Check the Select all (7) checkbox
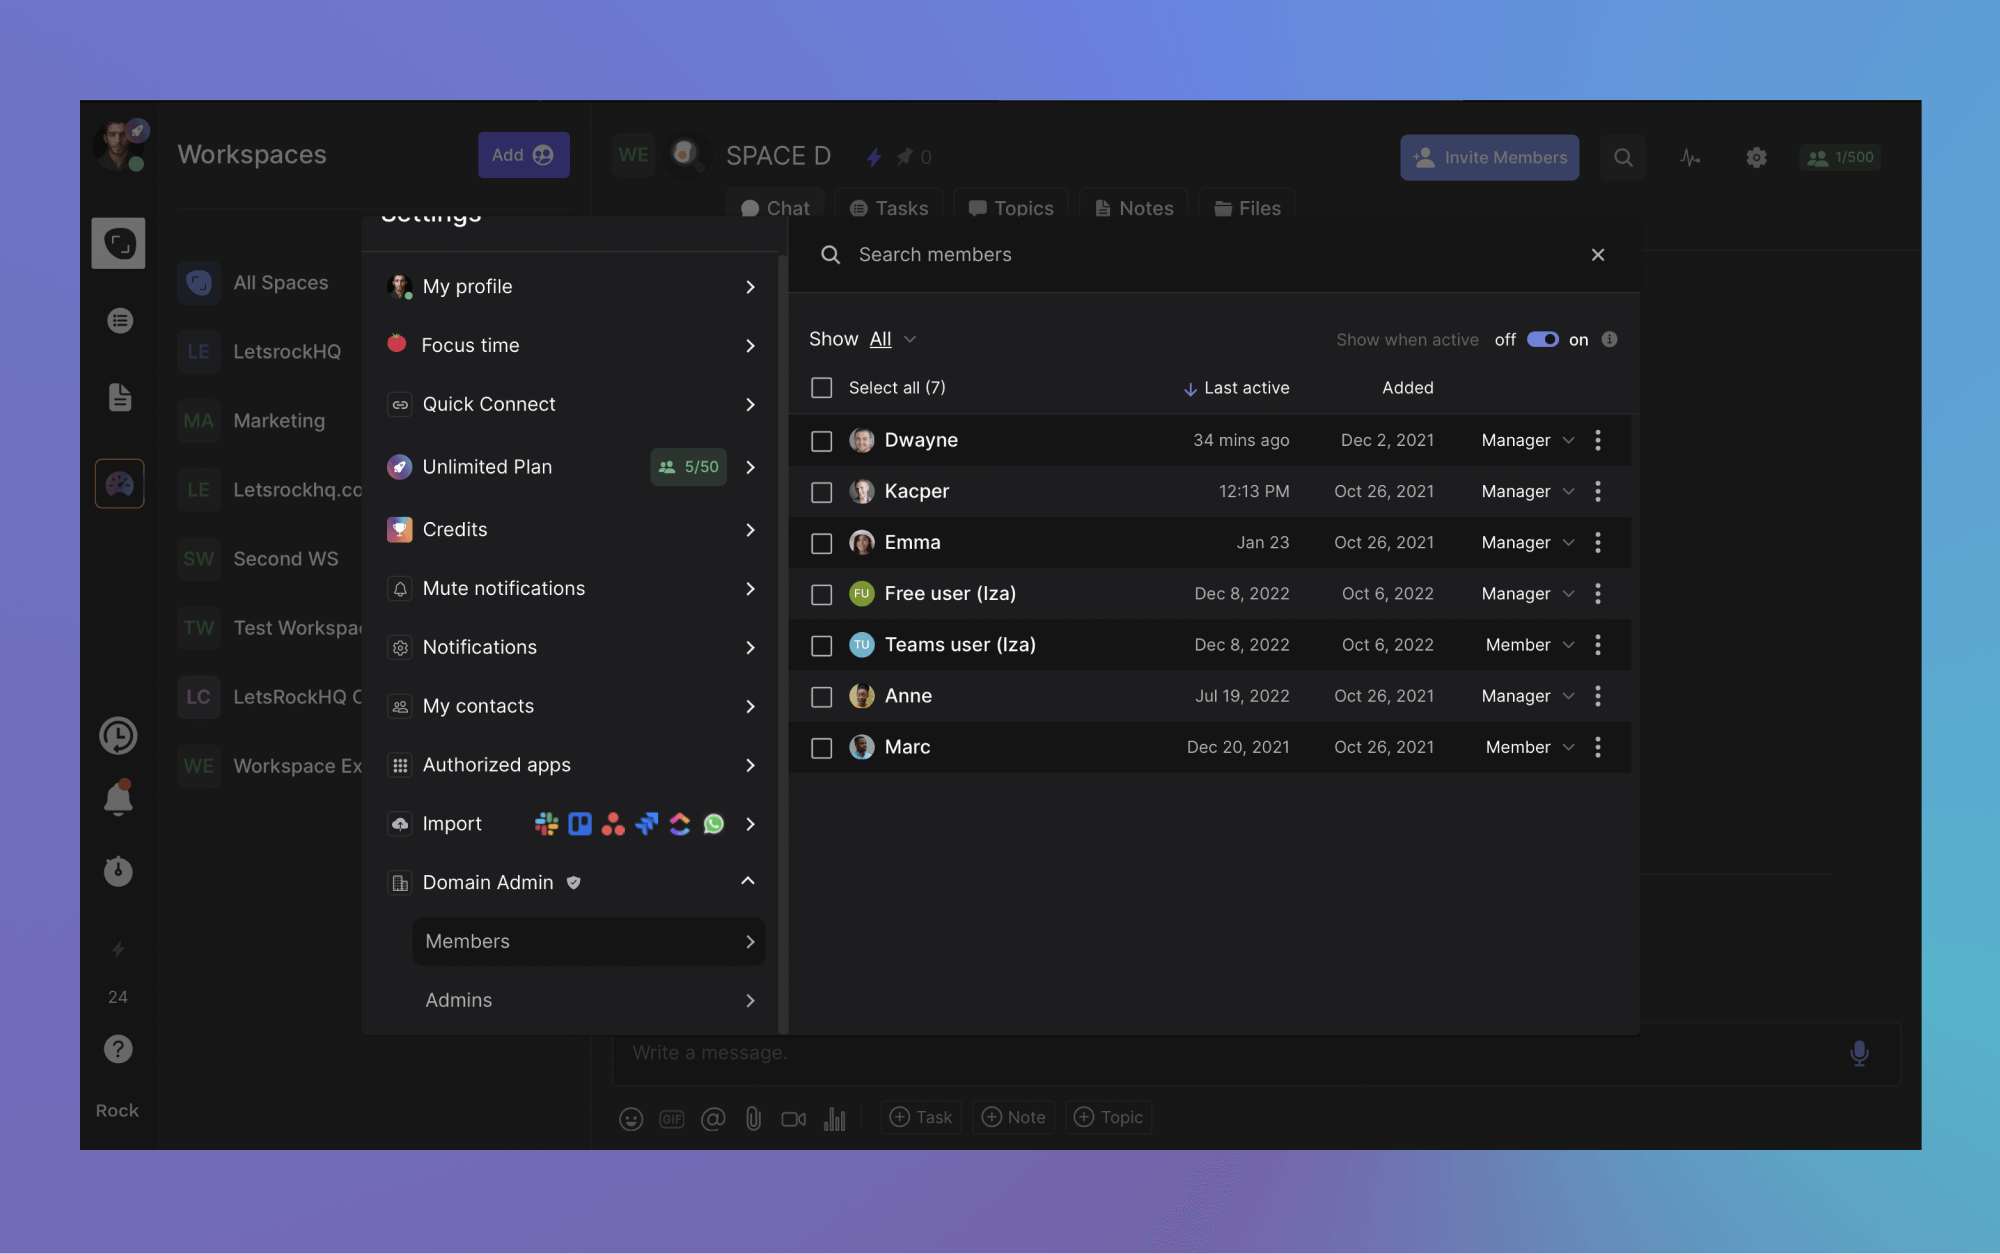The height and width of the screenshot is (1254, 2000). 821,387
